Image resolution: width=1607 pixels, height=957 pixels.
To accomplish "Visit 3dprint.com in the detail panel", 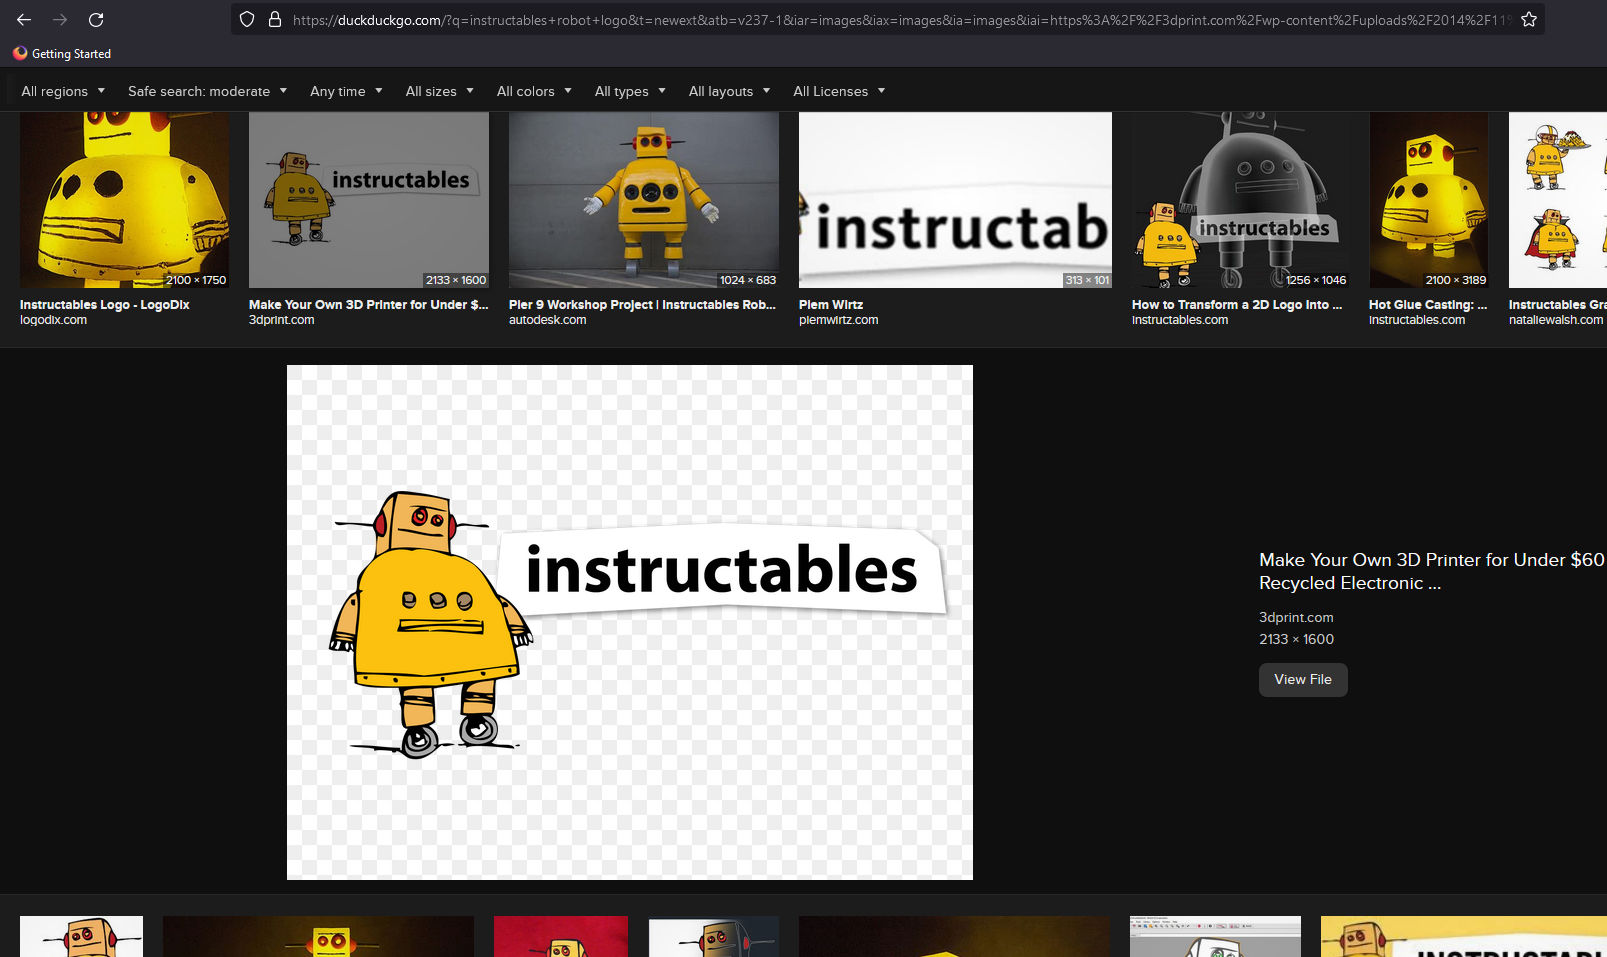I will (x=1296, y=617).
